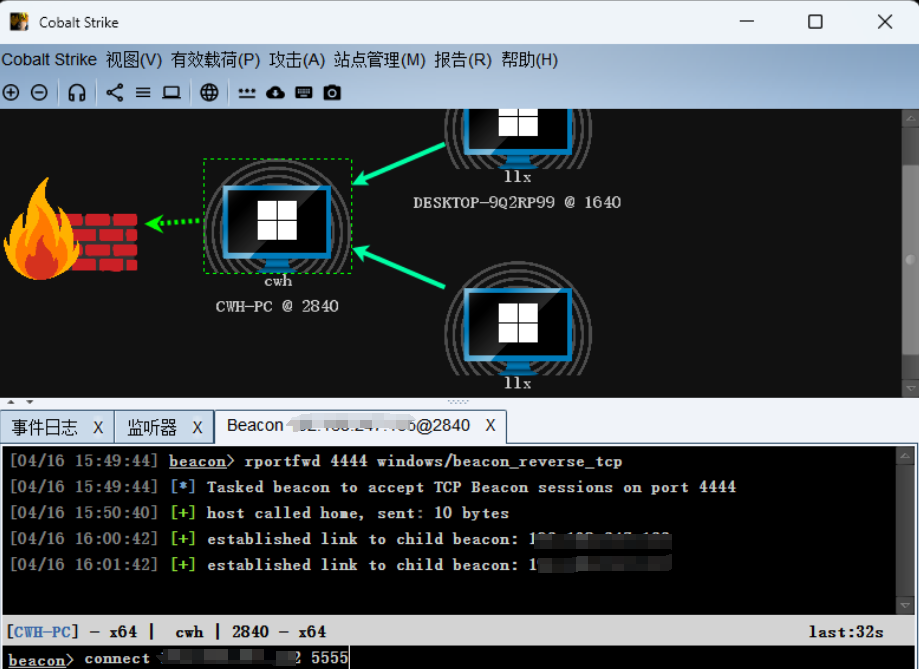This screenshot has height=669, width=919.
Task: Select the DESKTOP-9Q2RP99 @ 1640 beacon node
Action: (x=518, y=138)
